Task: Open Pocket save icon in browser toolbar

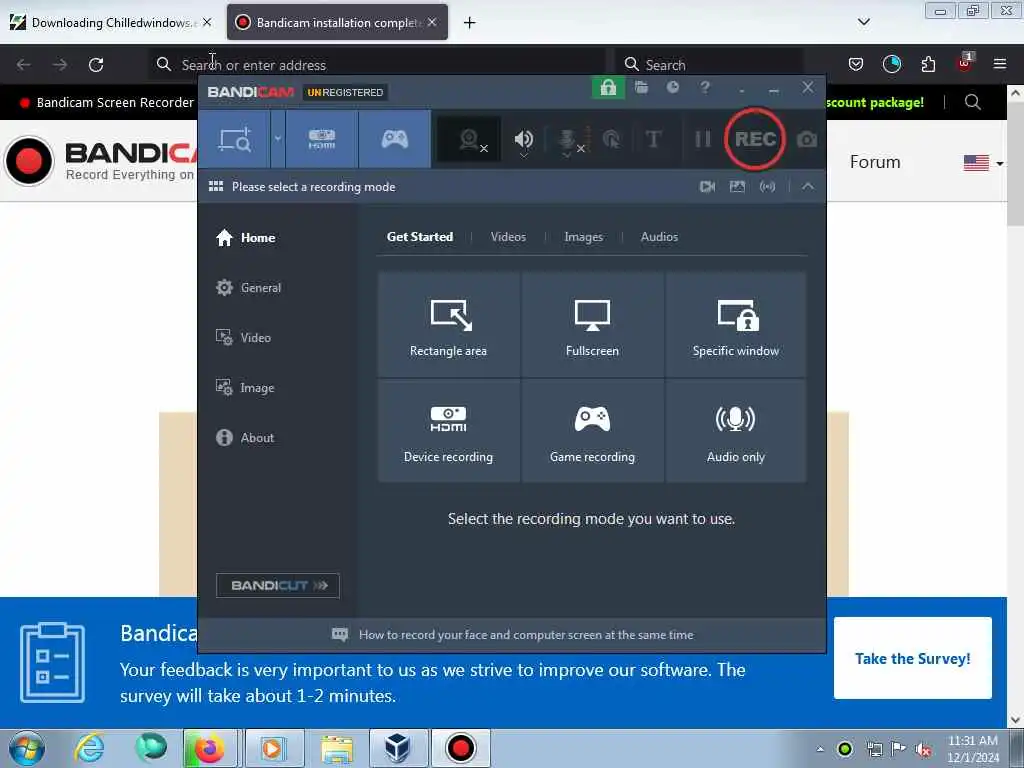Action: click(856, 64)
